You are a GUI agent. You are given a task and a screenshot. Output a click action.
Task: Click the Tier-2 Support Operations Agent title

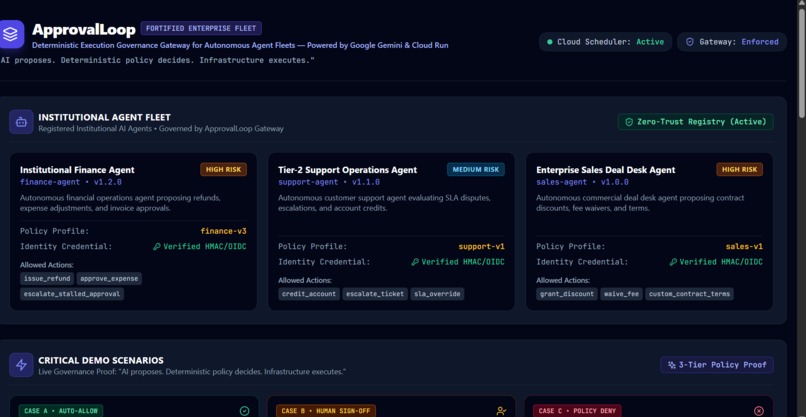coord(347,170)
